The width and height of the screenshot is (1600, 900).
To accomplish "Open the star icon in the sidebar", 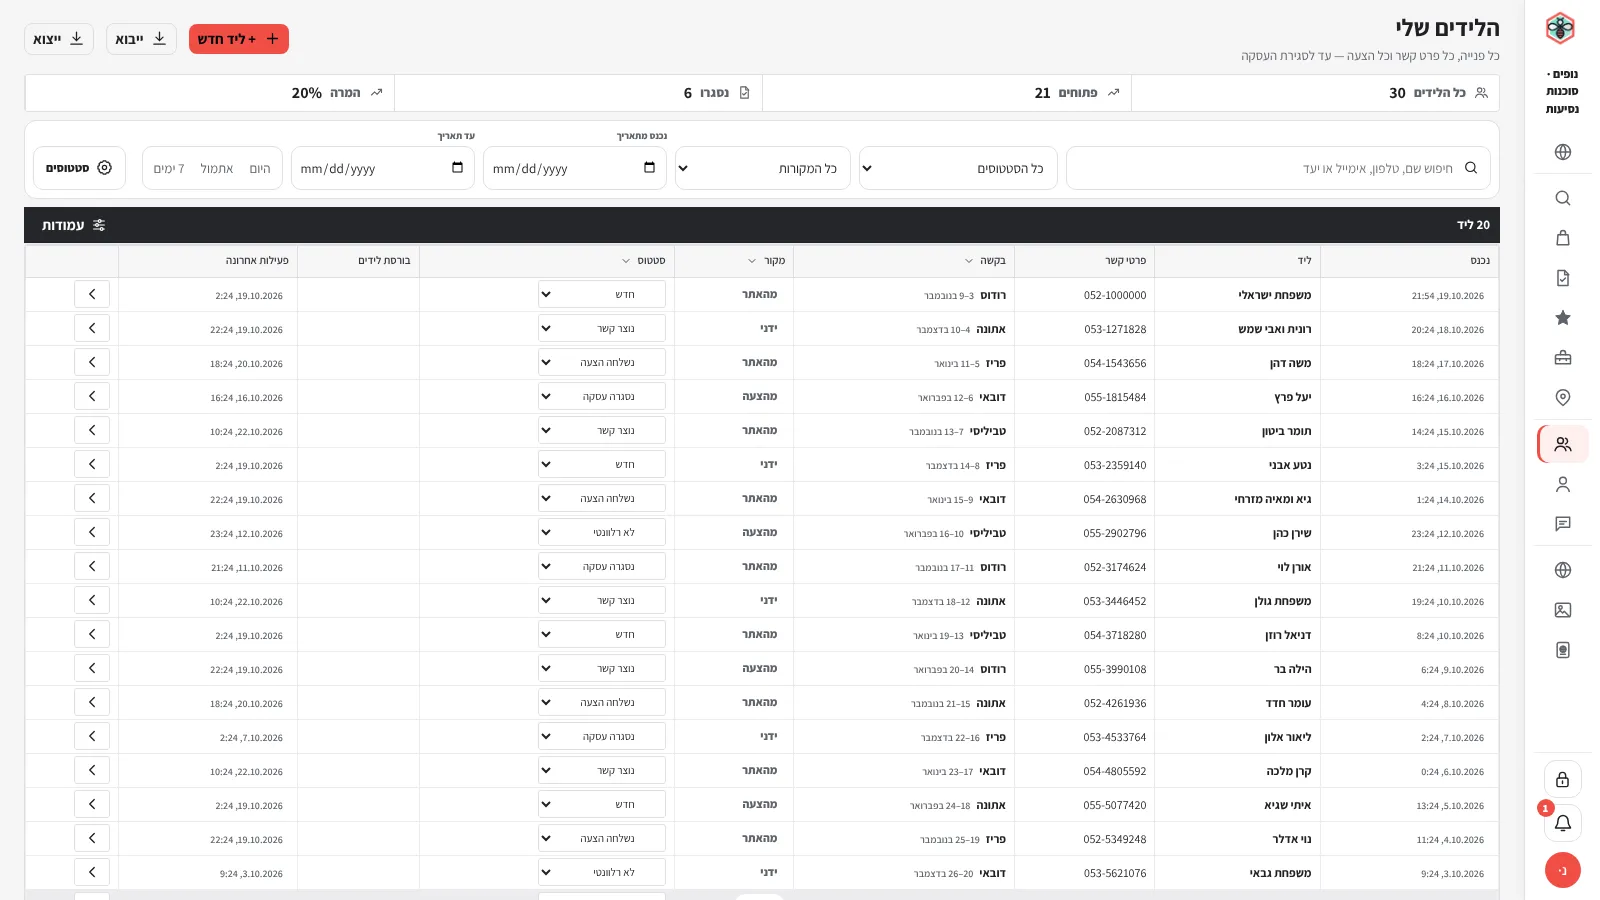I will (1563, 318).
